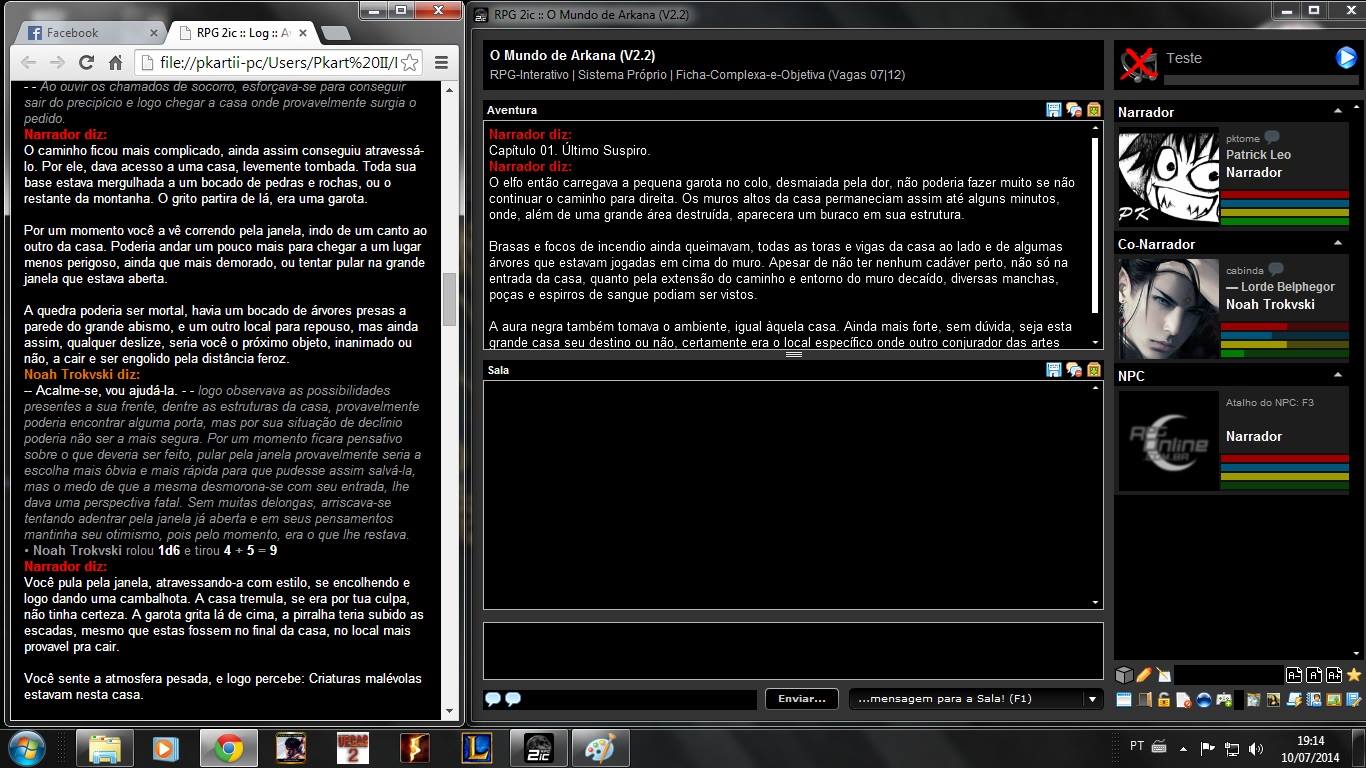The image size is (1366, 768).
Task: Toggle the muted music icon beside Teste
Action: pos(1138,64)
